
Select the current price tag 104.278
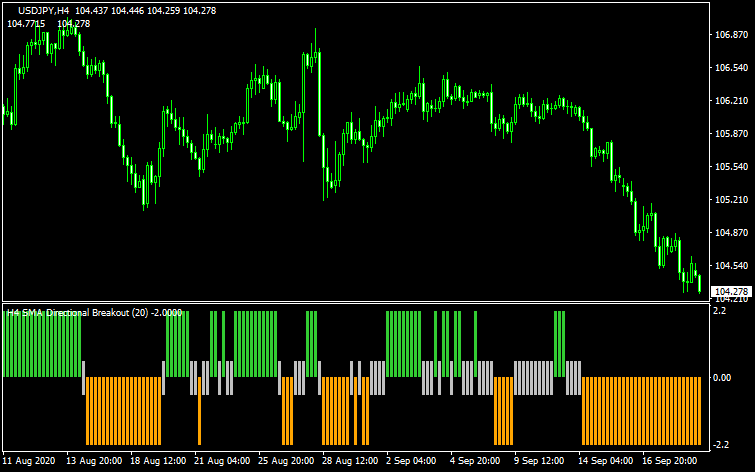tap(729, 292)
